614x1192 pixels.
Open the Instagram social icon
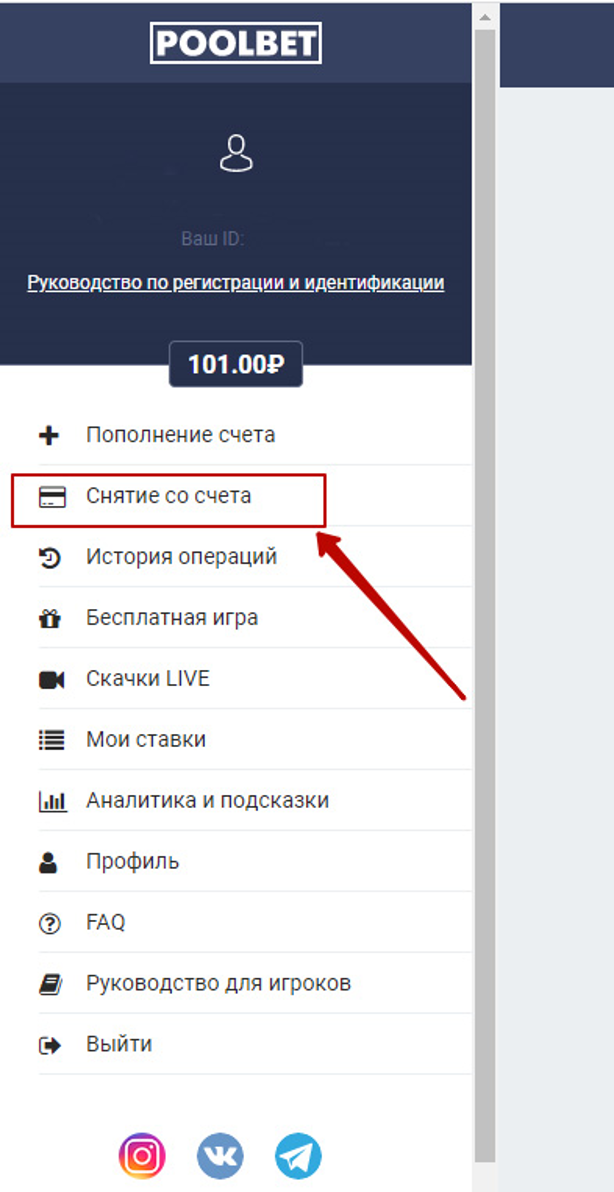point(142,1156)
